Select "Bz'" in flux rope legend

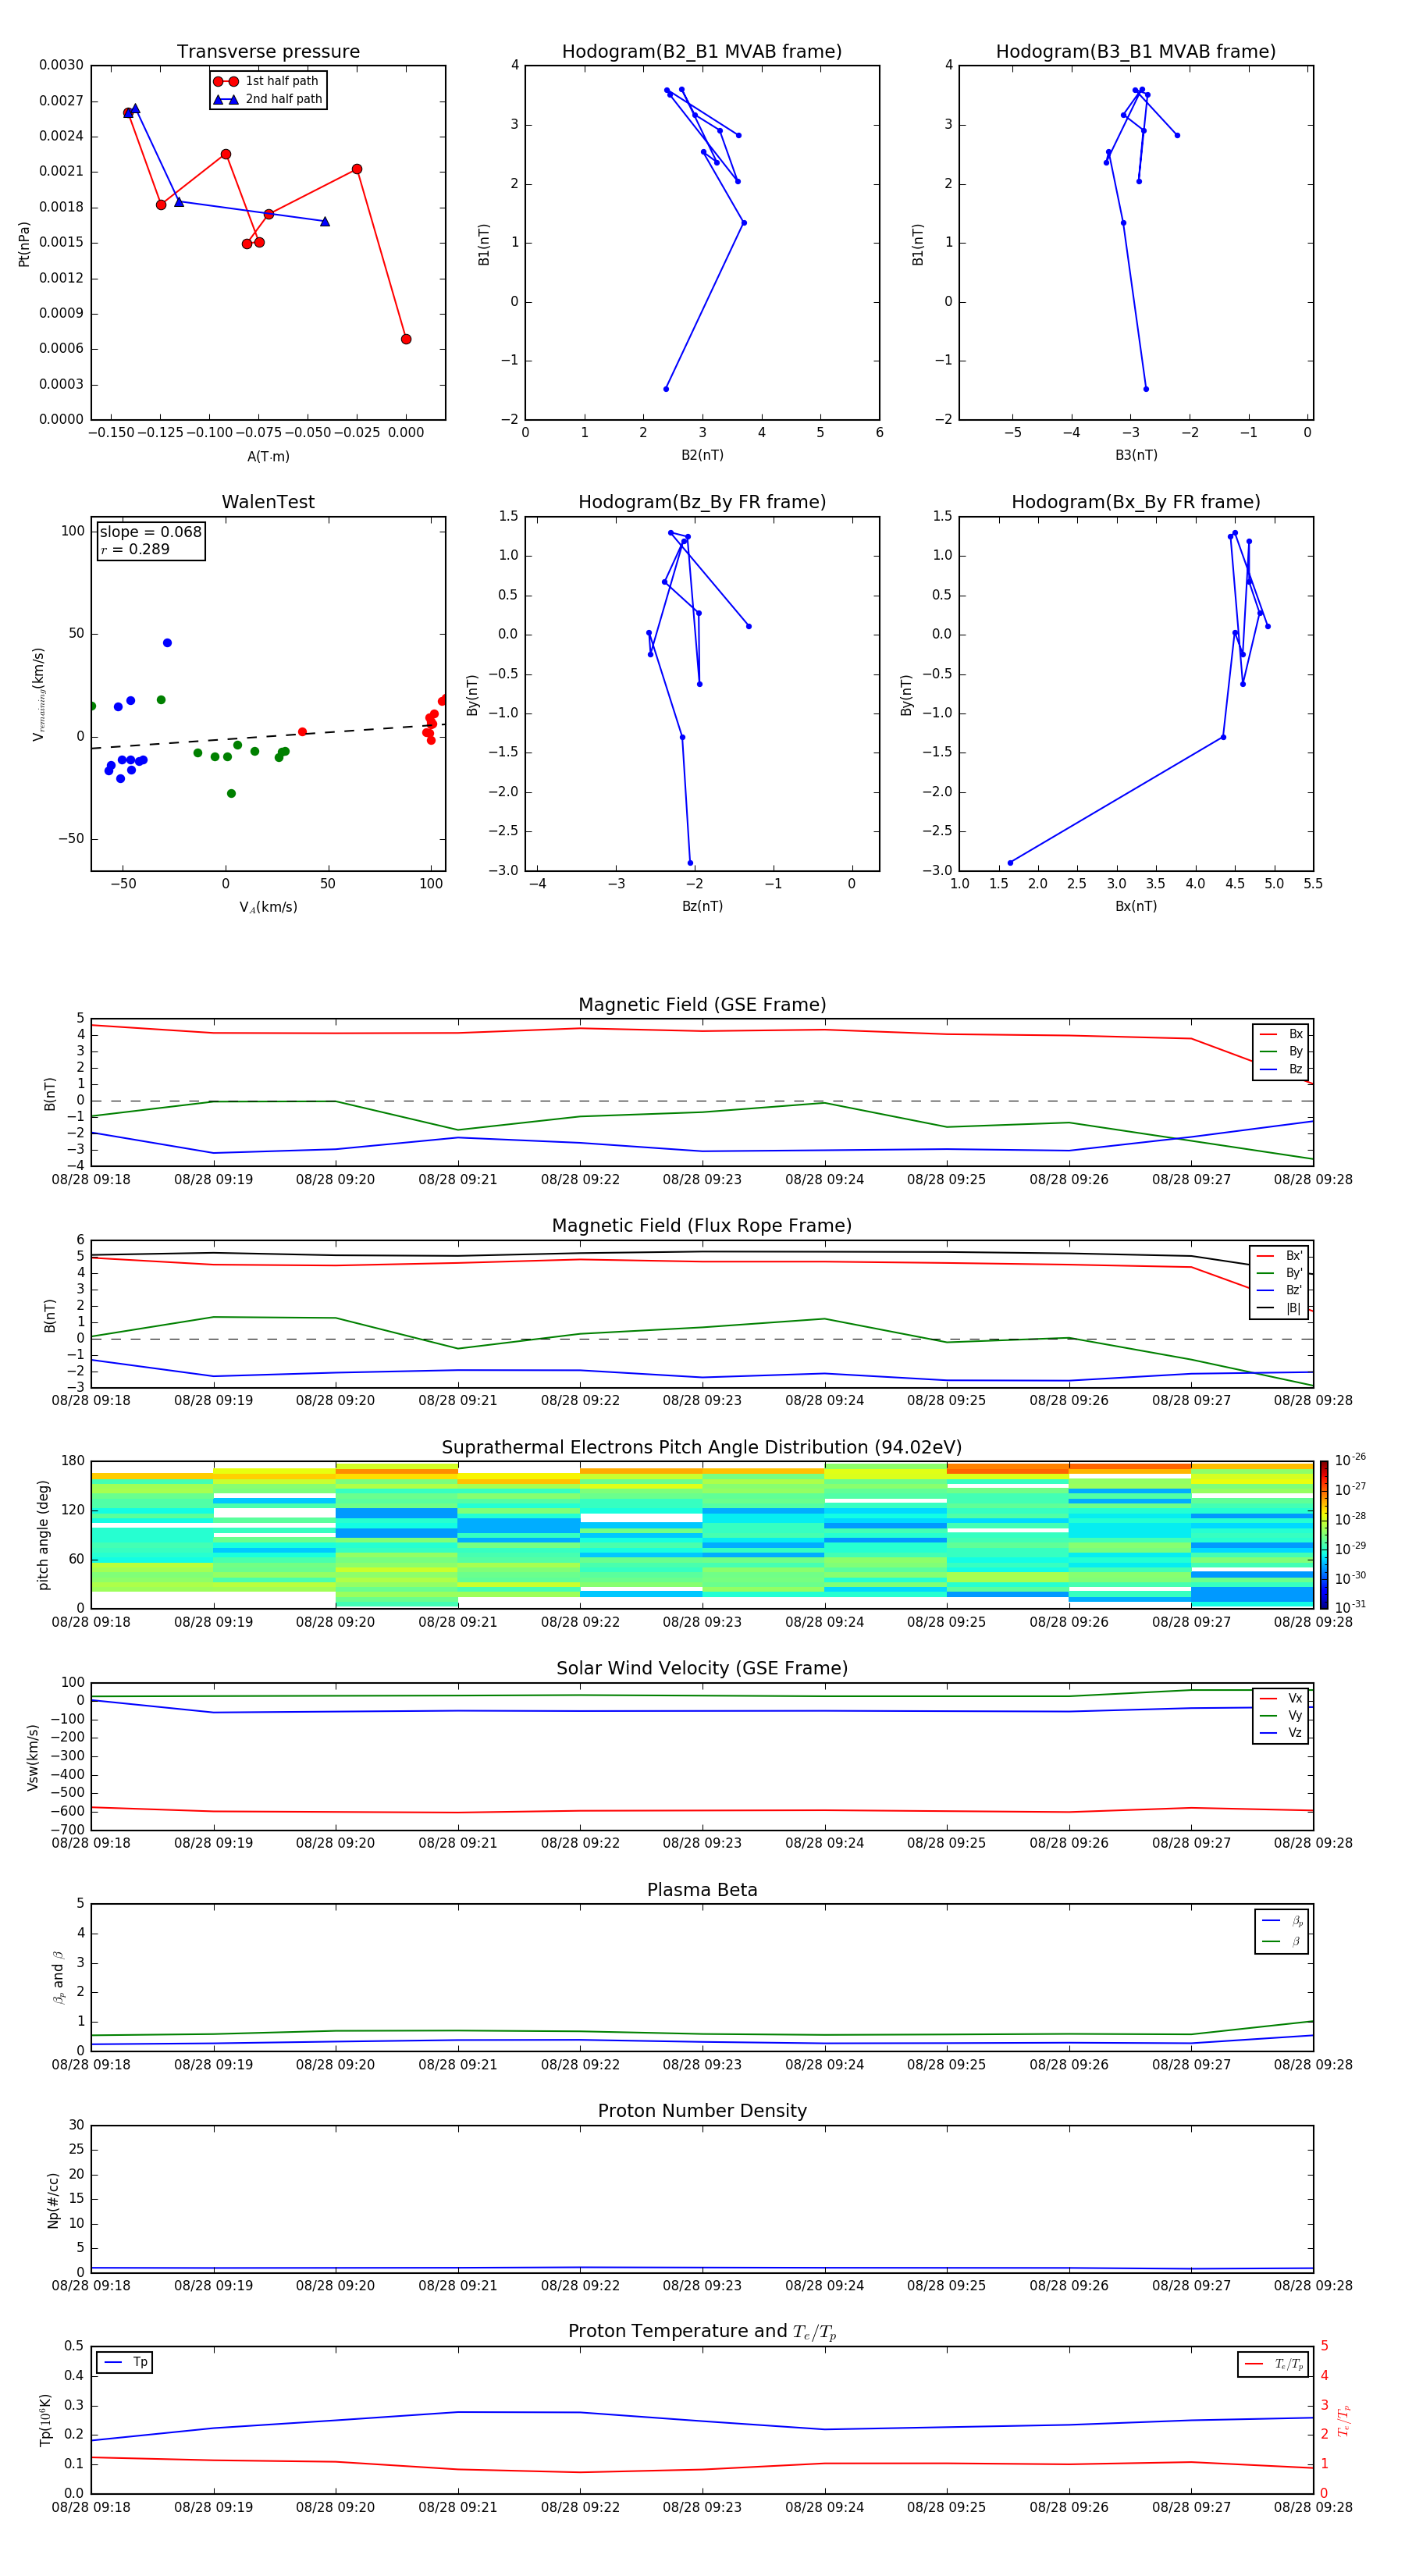[x=1280, y=1290]
